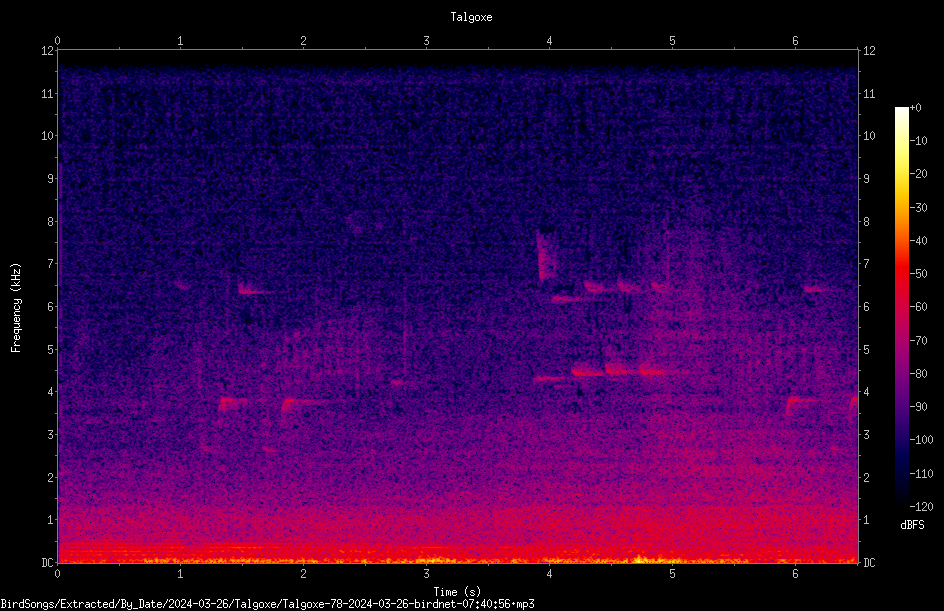This screenshot has height=611, width=944.
Task: Click the bright low-frequency peak near 4.7 seconds
Action: coord(640,559)
